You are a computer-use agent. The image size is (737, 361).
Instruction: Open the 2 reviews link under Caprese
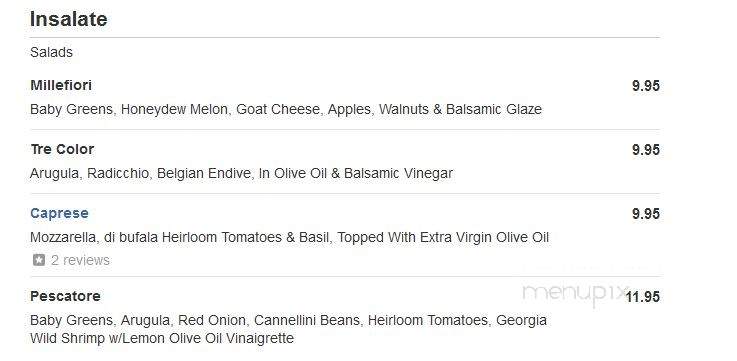pyautogui.click(x=80, y=260)
